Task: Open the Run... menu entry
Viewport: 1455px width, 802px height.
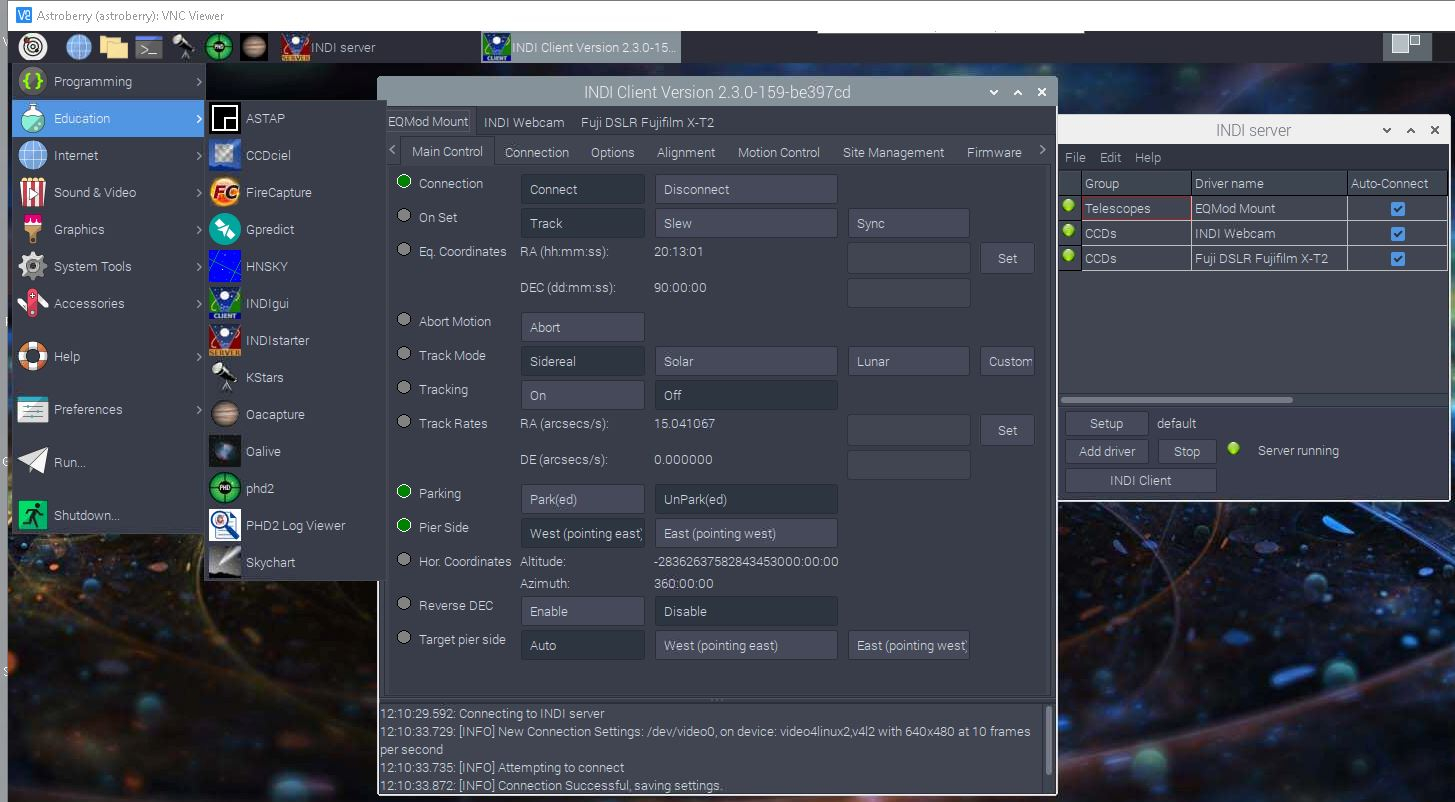Action: click(109, 462)
